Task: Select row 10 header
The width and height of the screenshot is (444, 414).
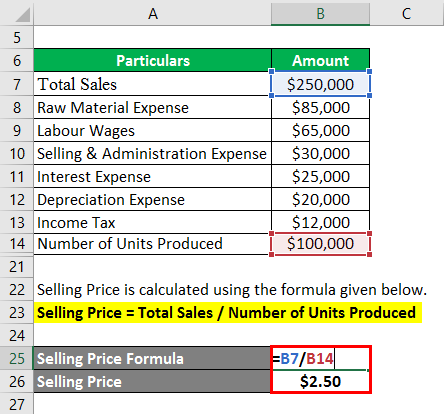Action: (x=17, y=153)
